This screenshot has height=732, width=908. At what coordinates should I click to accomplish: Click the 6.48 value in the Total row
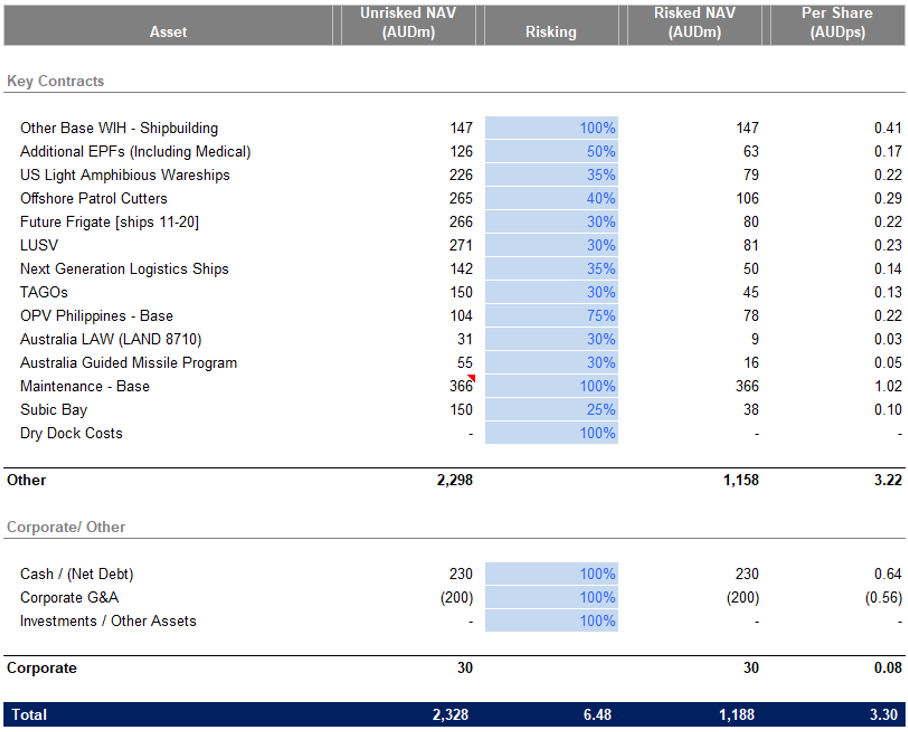(x=598, y=715)
